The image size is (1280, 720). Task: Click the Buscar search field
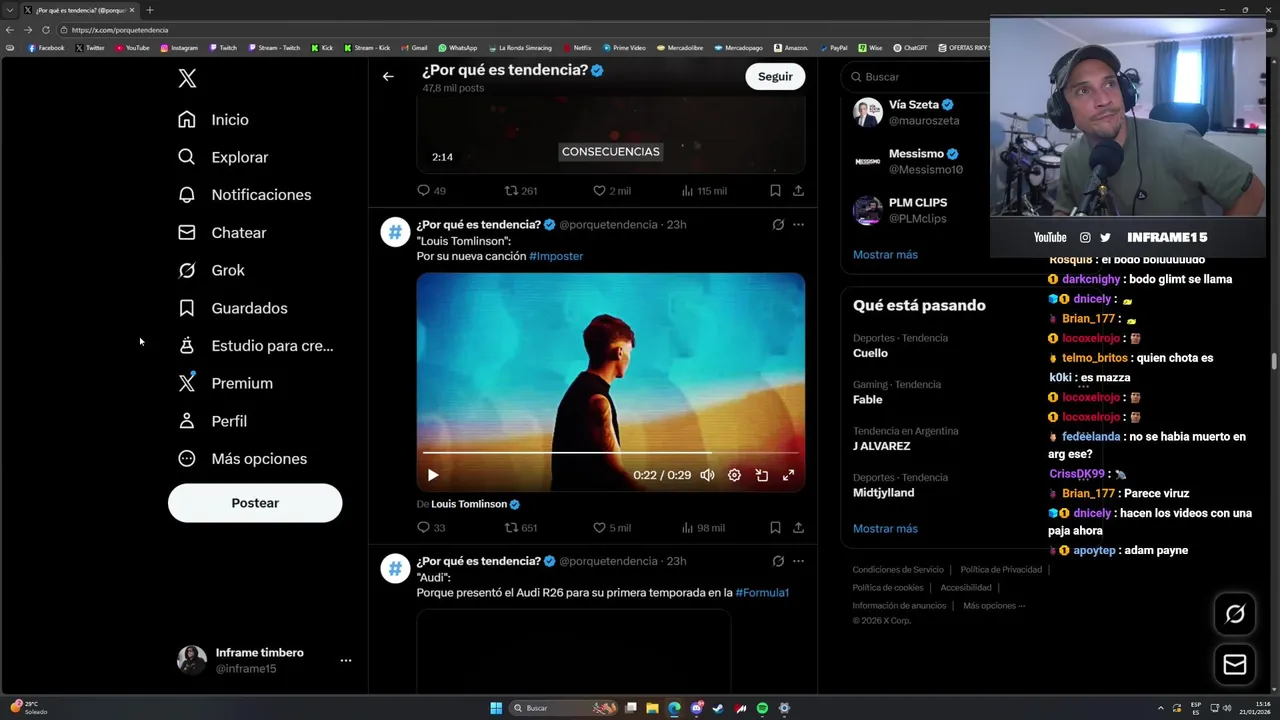pos(915,77)
